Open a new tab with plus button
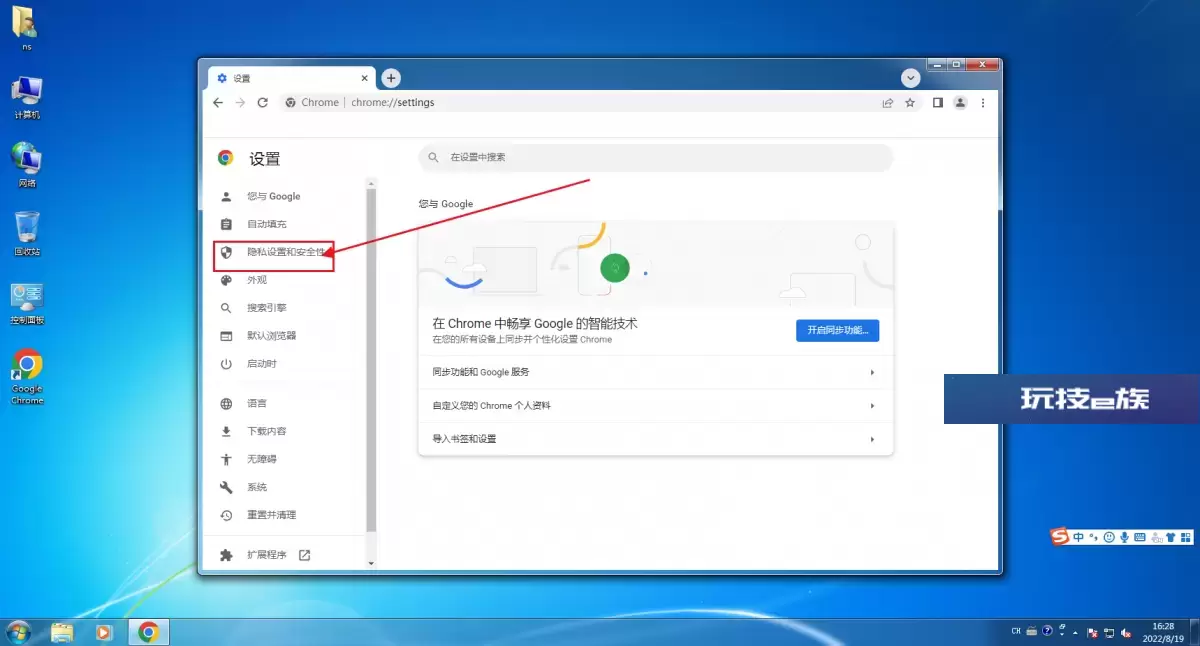This screenshot has width=1200, height=646. pyautogui.click(x=391, y=78)
